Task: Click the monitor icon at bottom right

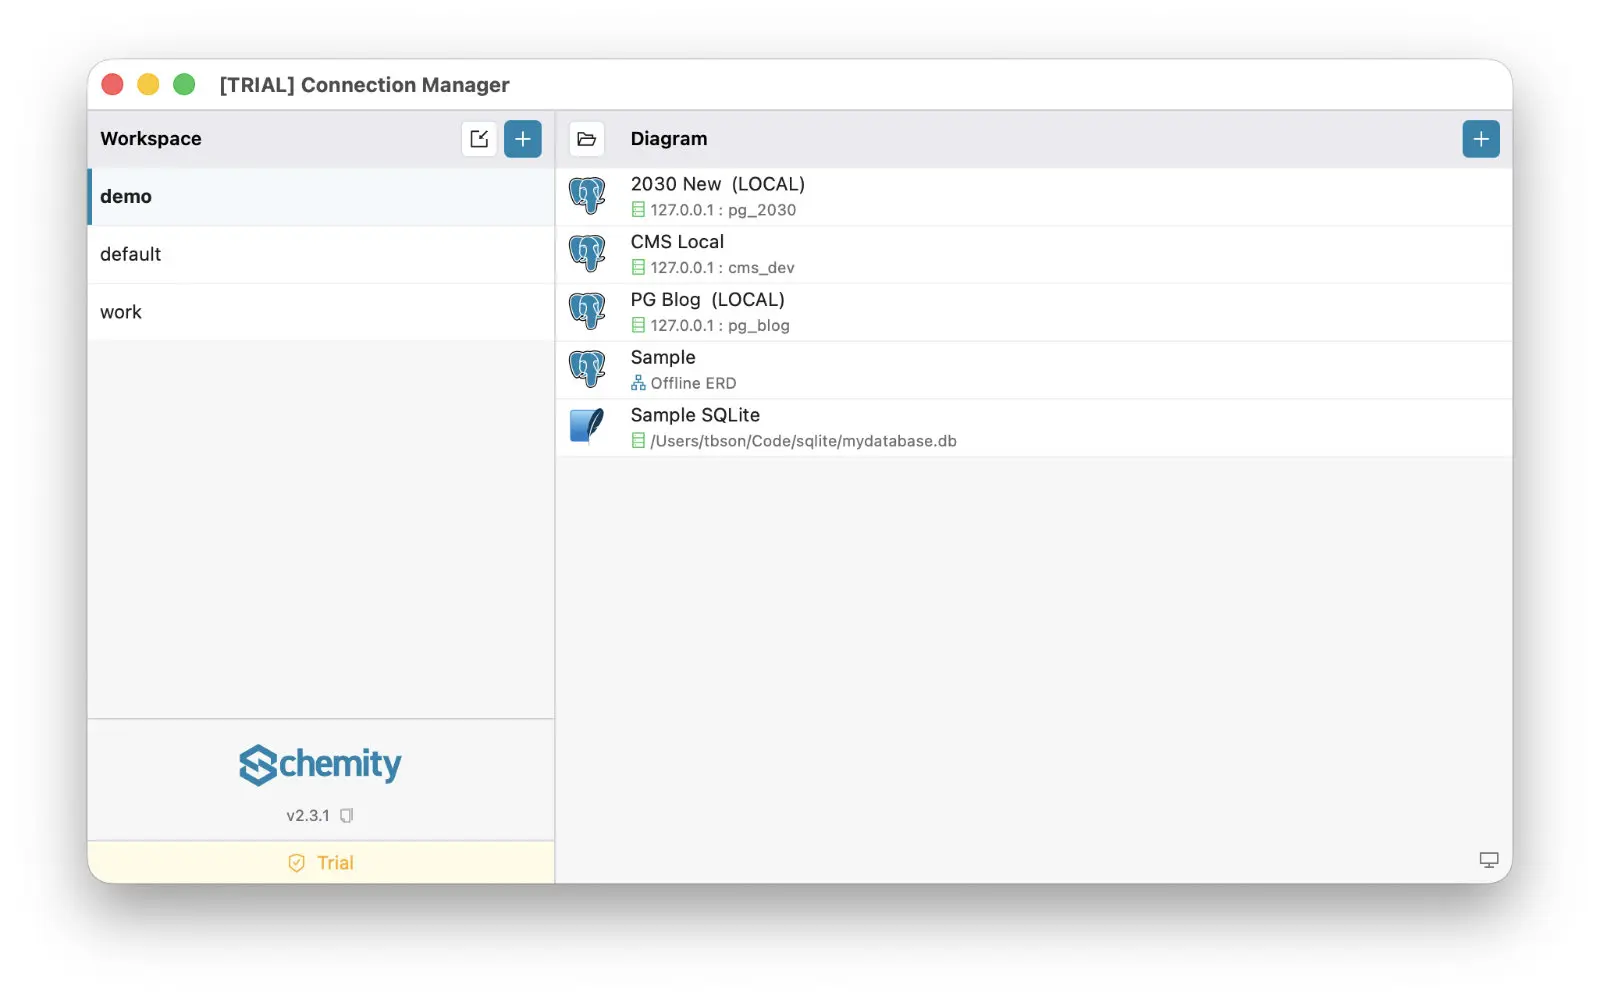Action: 1488,860
